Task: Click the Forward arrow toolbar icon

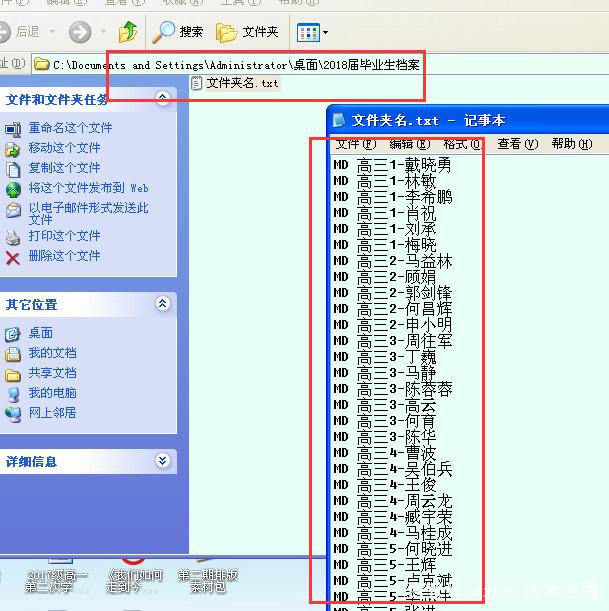Action: coord(80,32)
